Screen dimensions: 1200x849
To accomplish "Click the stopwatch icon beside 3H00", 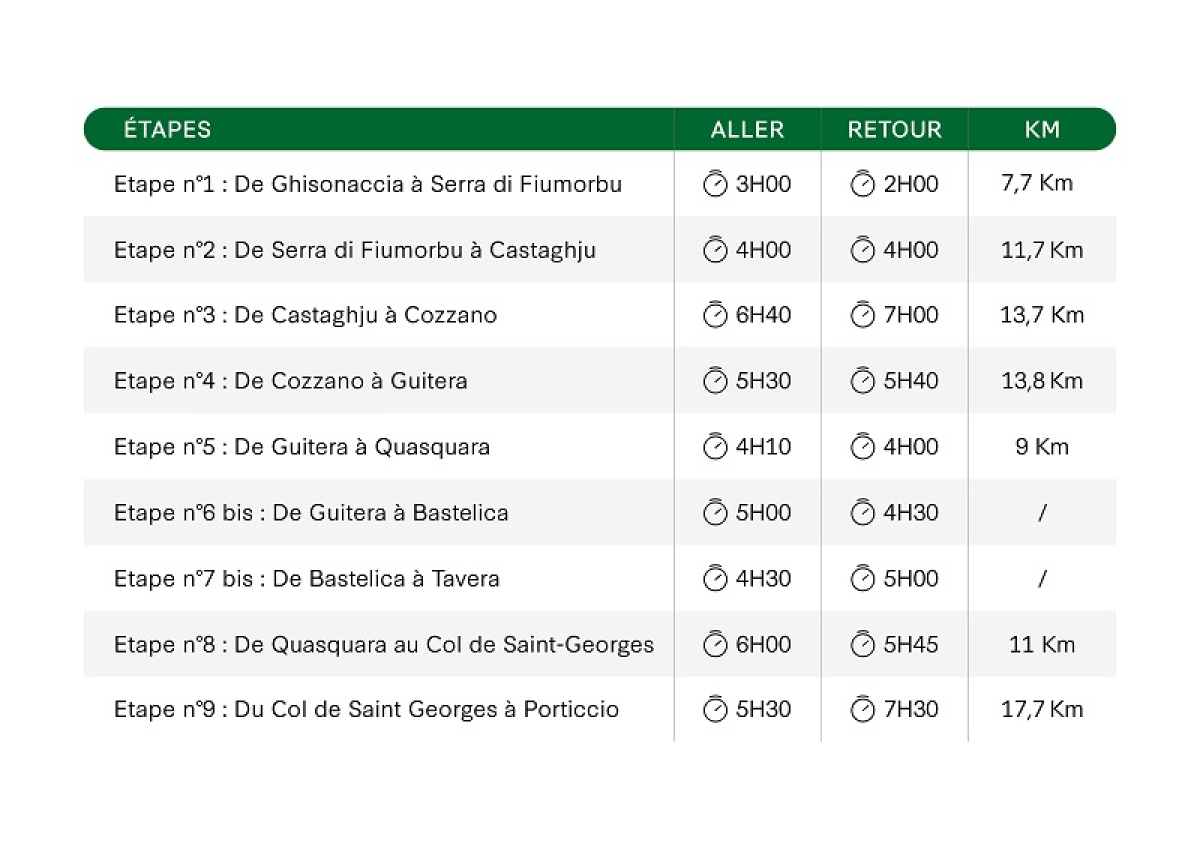I will pyautogui.click(x=715, y=184).
